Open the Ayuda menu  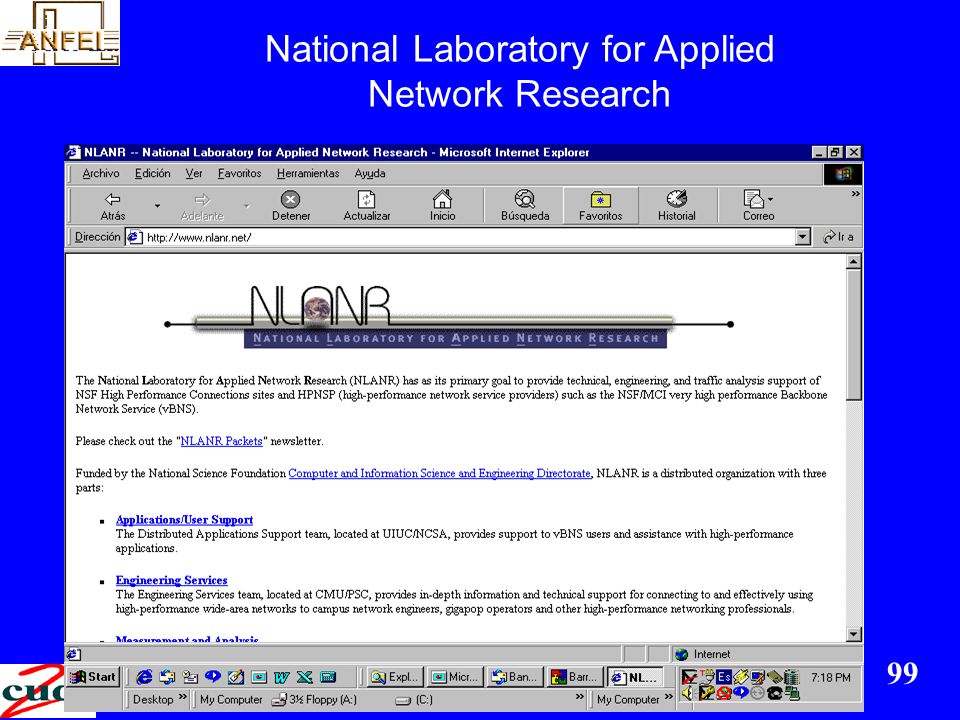[370, 173]
